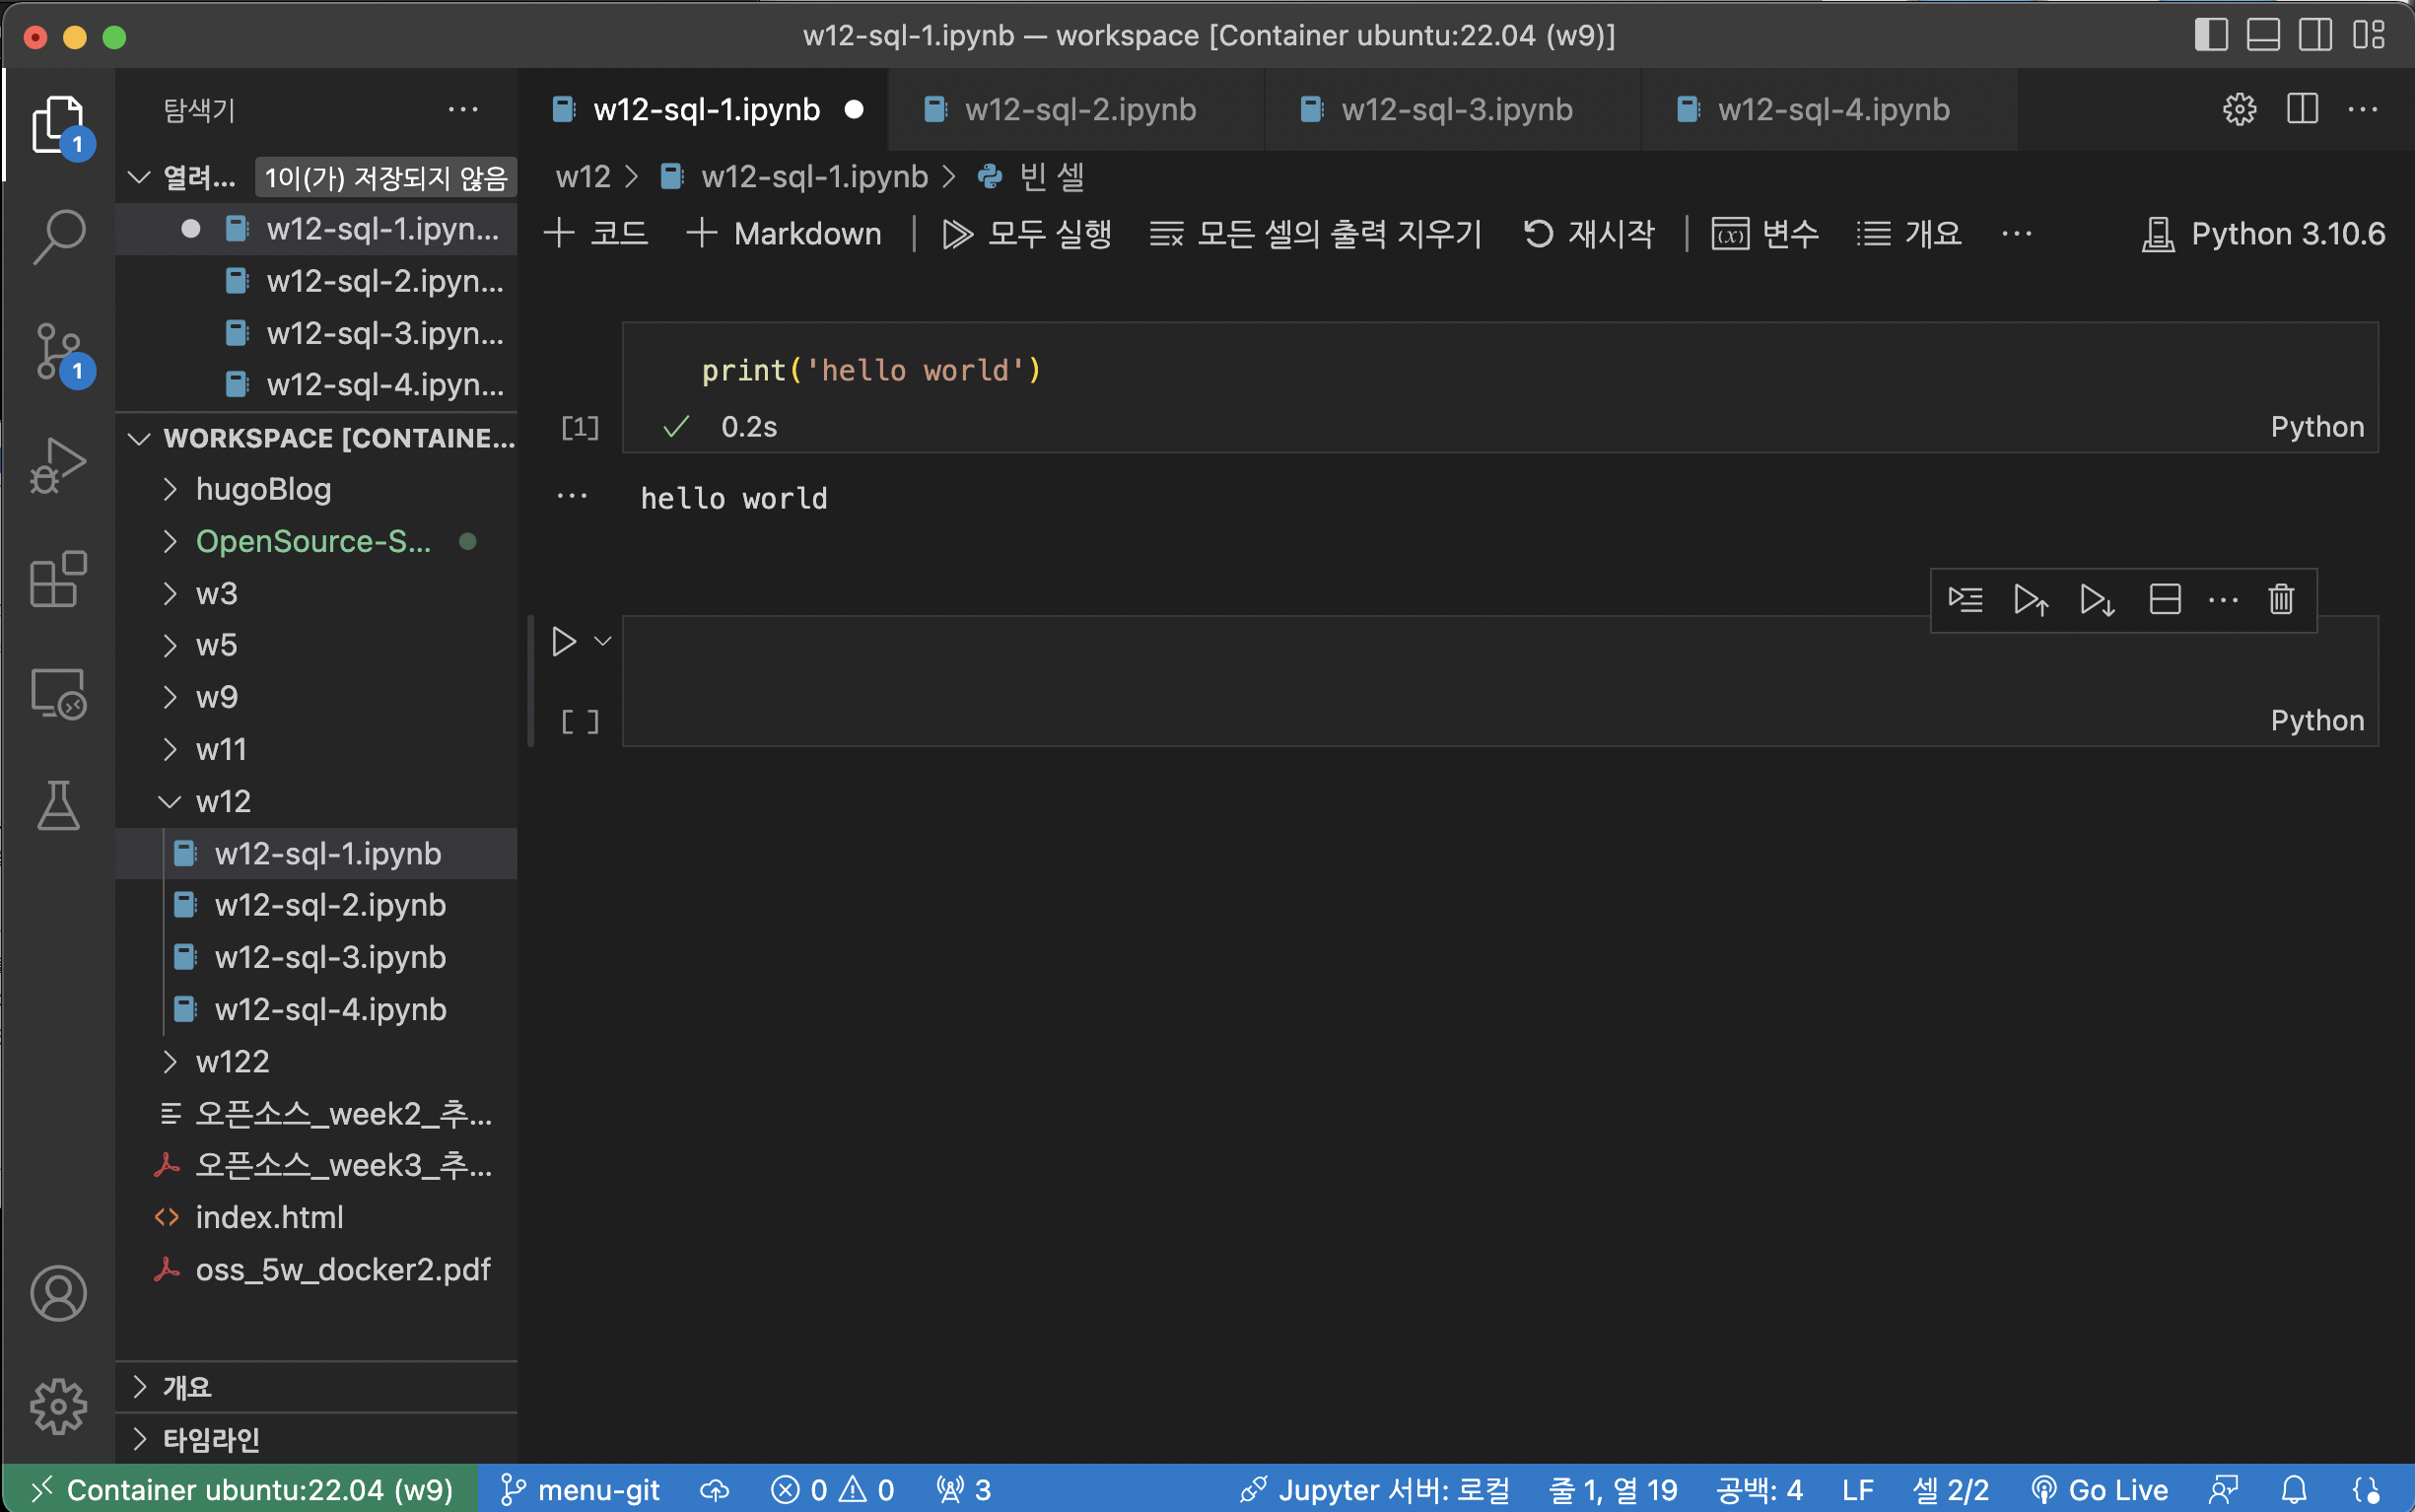Switch to the w12-sql-2.ipynb tab
2415x1512 pixels.
pyautogui.click(x=1079, y=109)
